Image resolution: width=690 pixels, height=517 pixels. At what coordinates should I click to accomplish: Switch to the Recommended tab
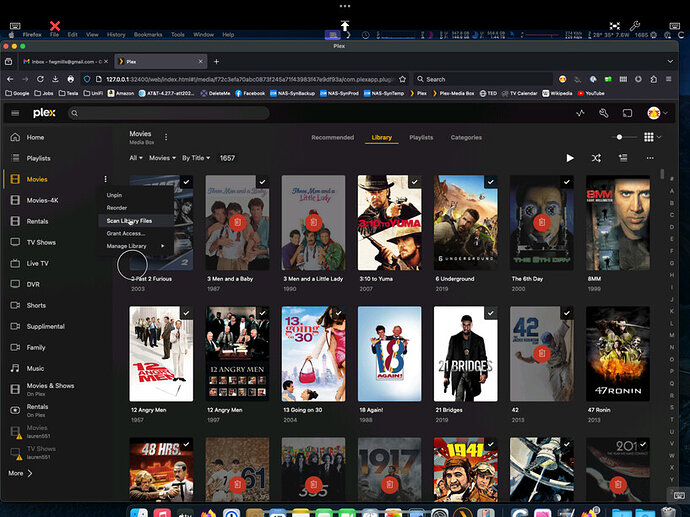pyautogui.click(x=332, y=137)
